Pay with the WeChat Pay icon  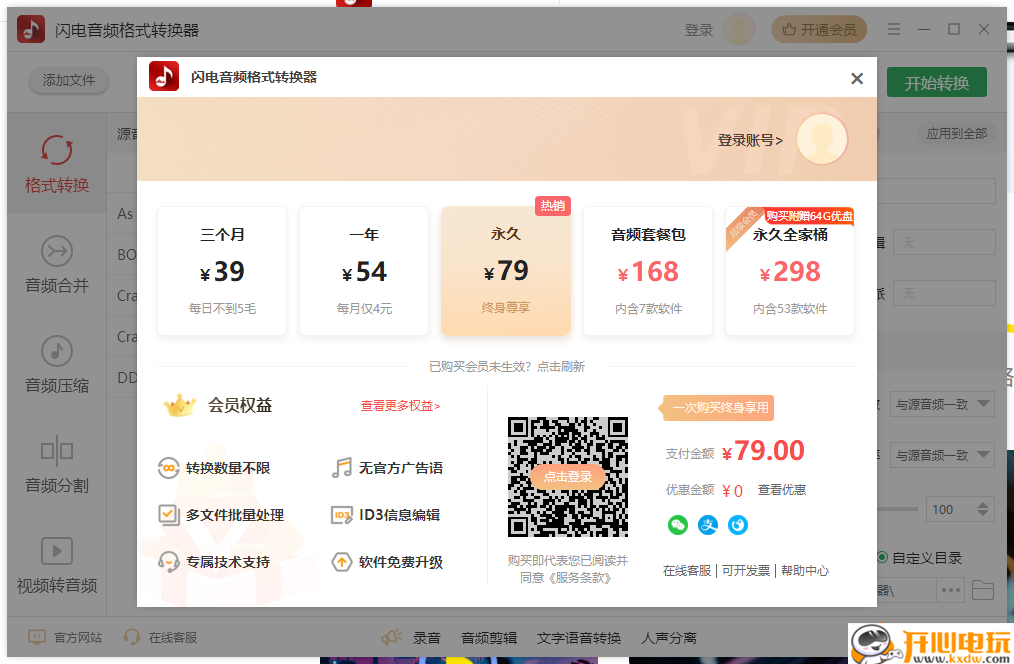click(x=680, y=524)
